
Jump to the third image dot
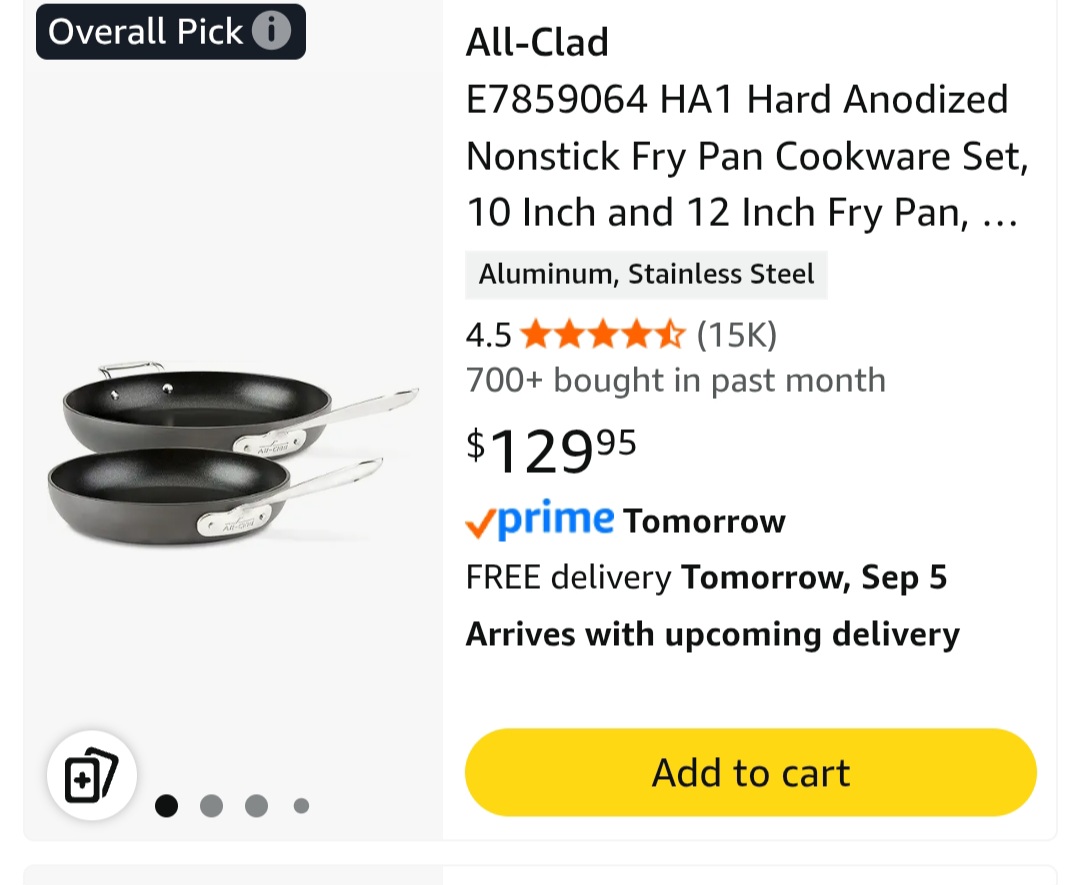point(256,805)
